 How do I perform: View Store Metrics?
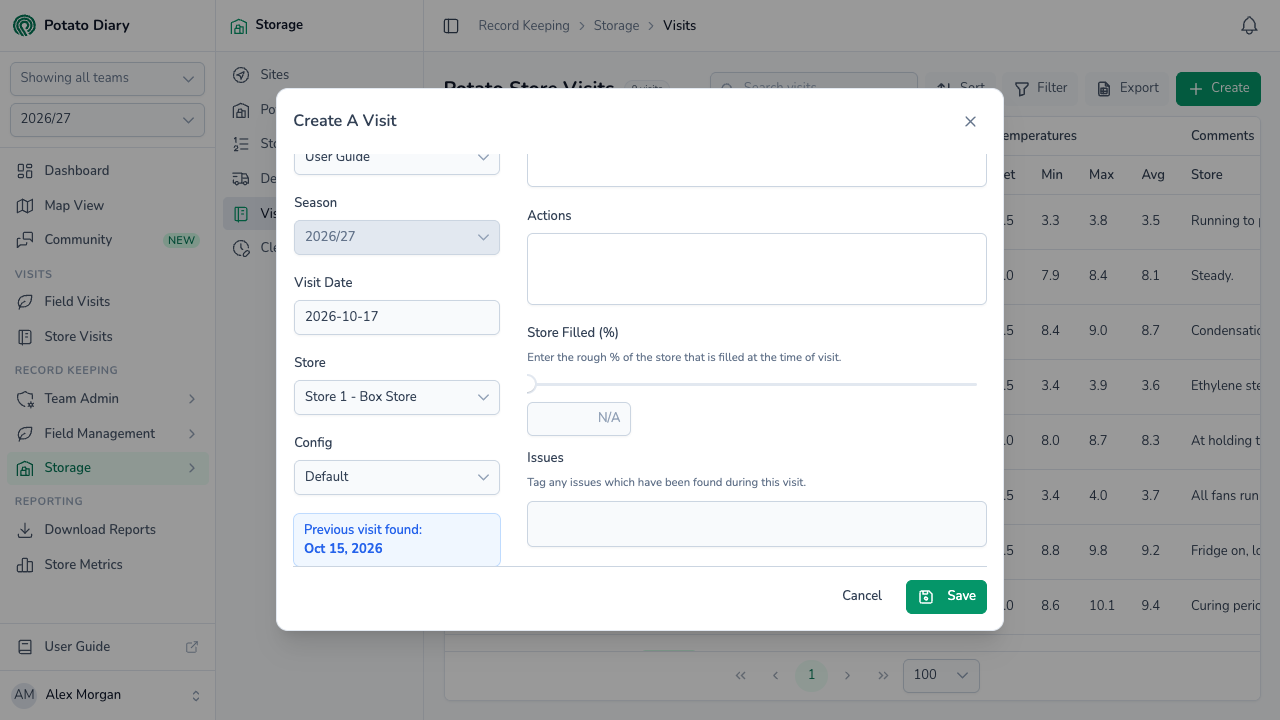pos(108,565)
